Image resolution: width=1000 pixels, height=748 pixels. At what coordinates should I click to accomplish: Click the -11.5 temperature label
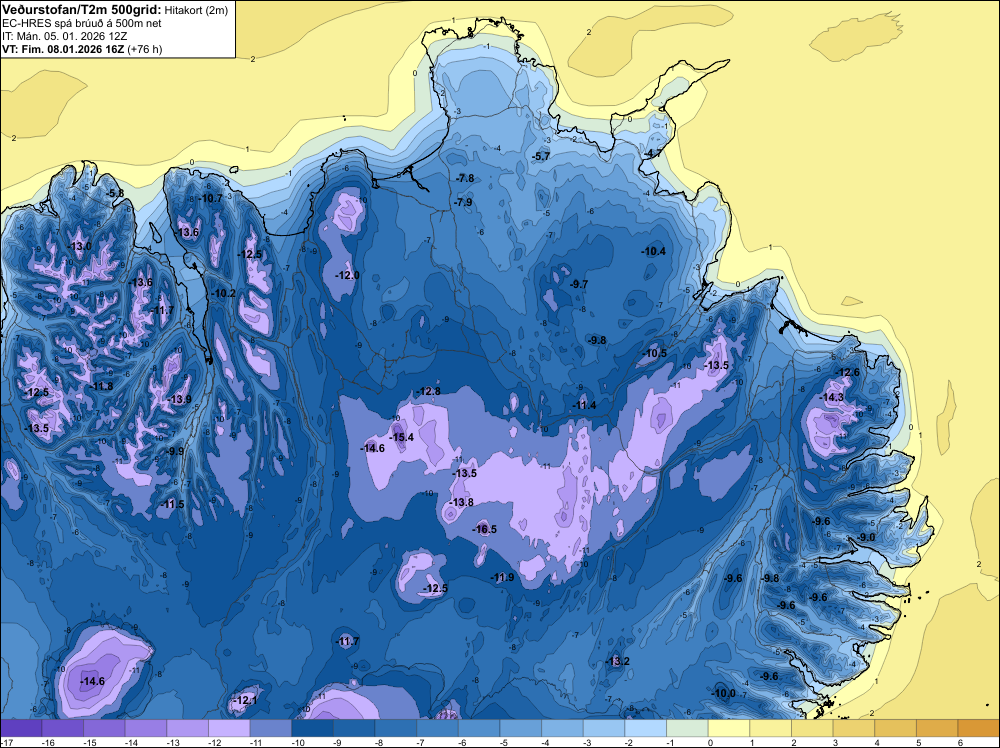(x=172, y=504)
